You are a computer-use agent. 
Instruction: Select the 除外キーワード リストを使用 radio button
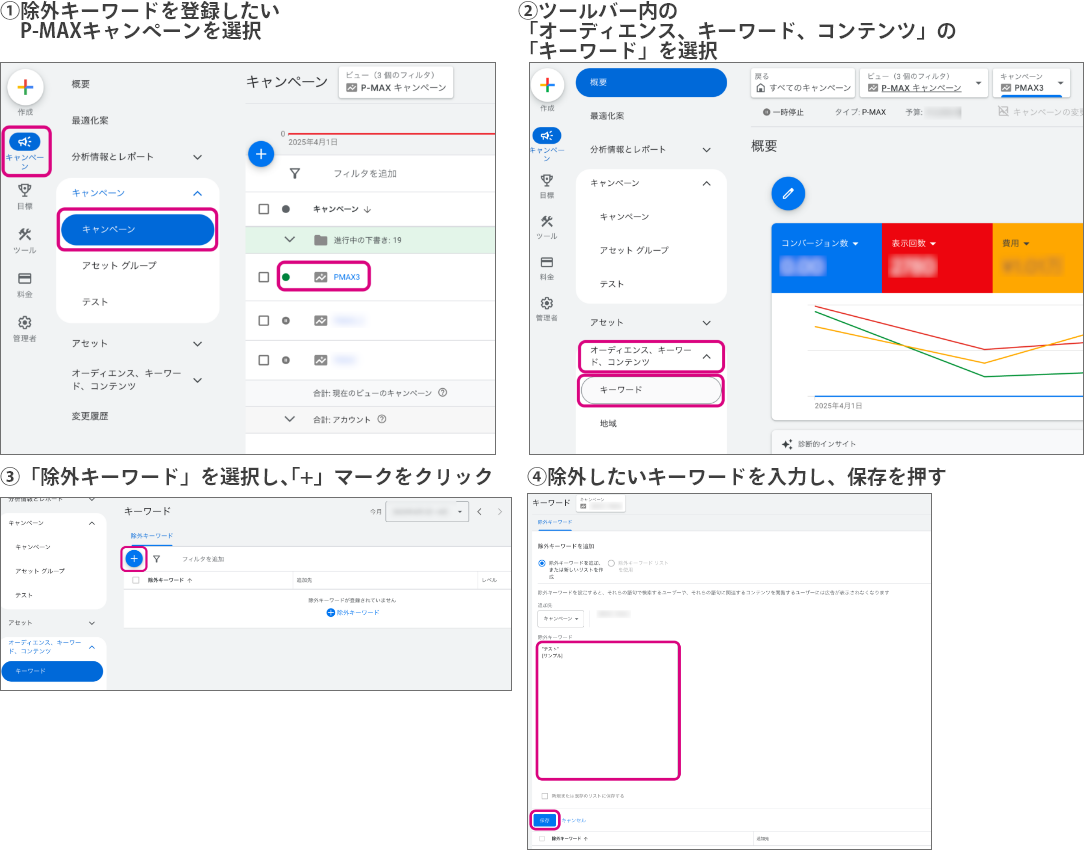[611, 563]
